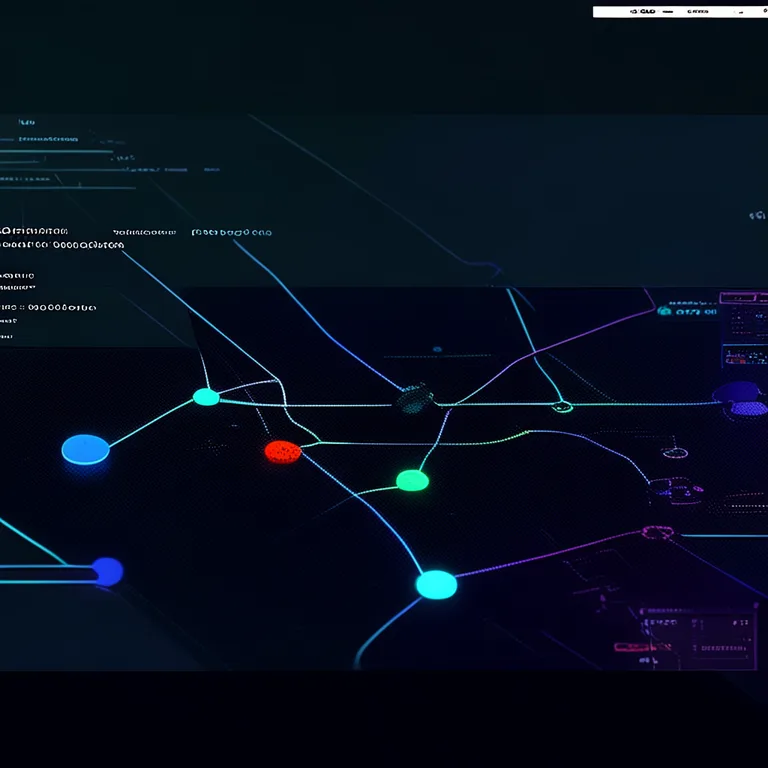This screenshot has width=768, height=768.
Task: Select the bright green network node
Action: [412, 480]
